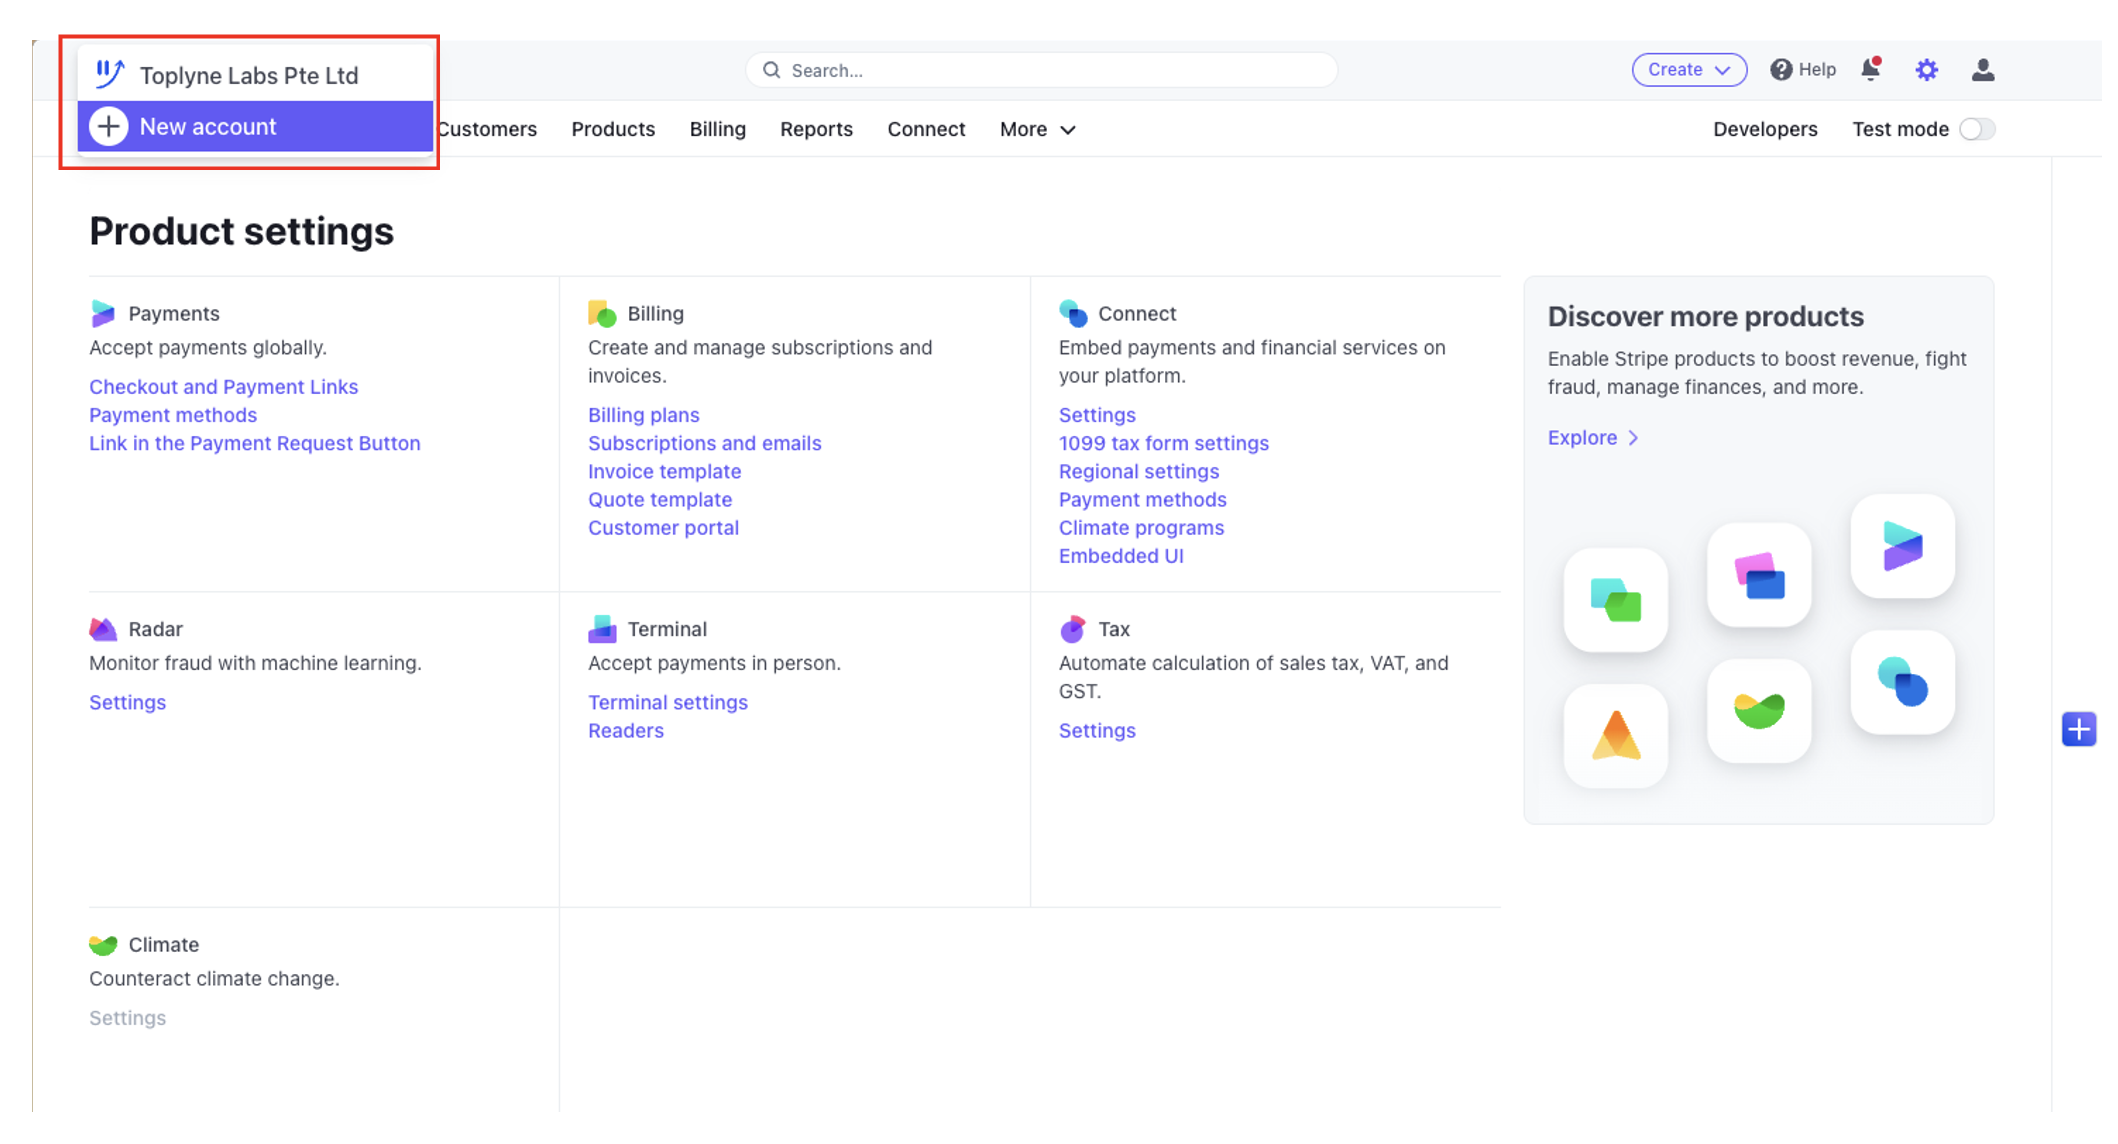Click the notifications bell icon
The image size is (2118, 1144).
click(x=1870, y=69)
